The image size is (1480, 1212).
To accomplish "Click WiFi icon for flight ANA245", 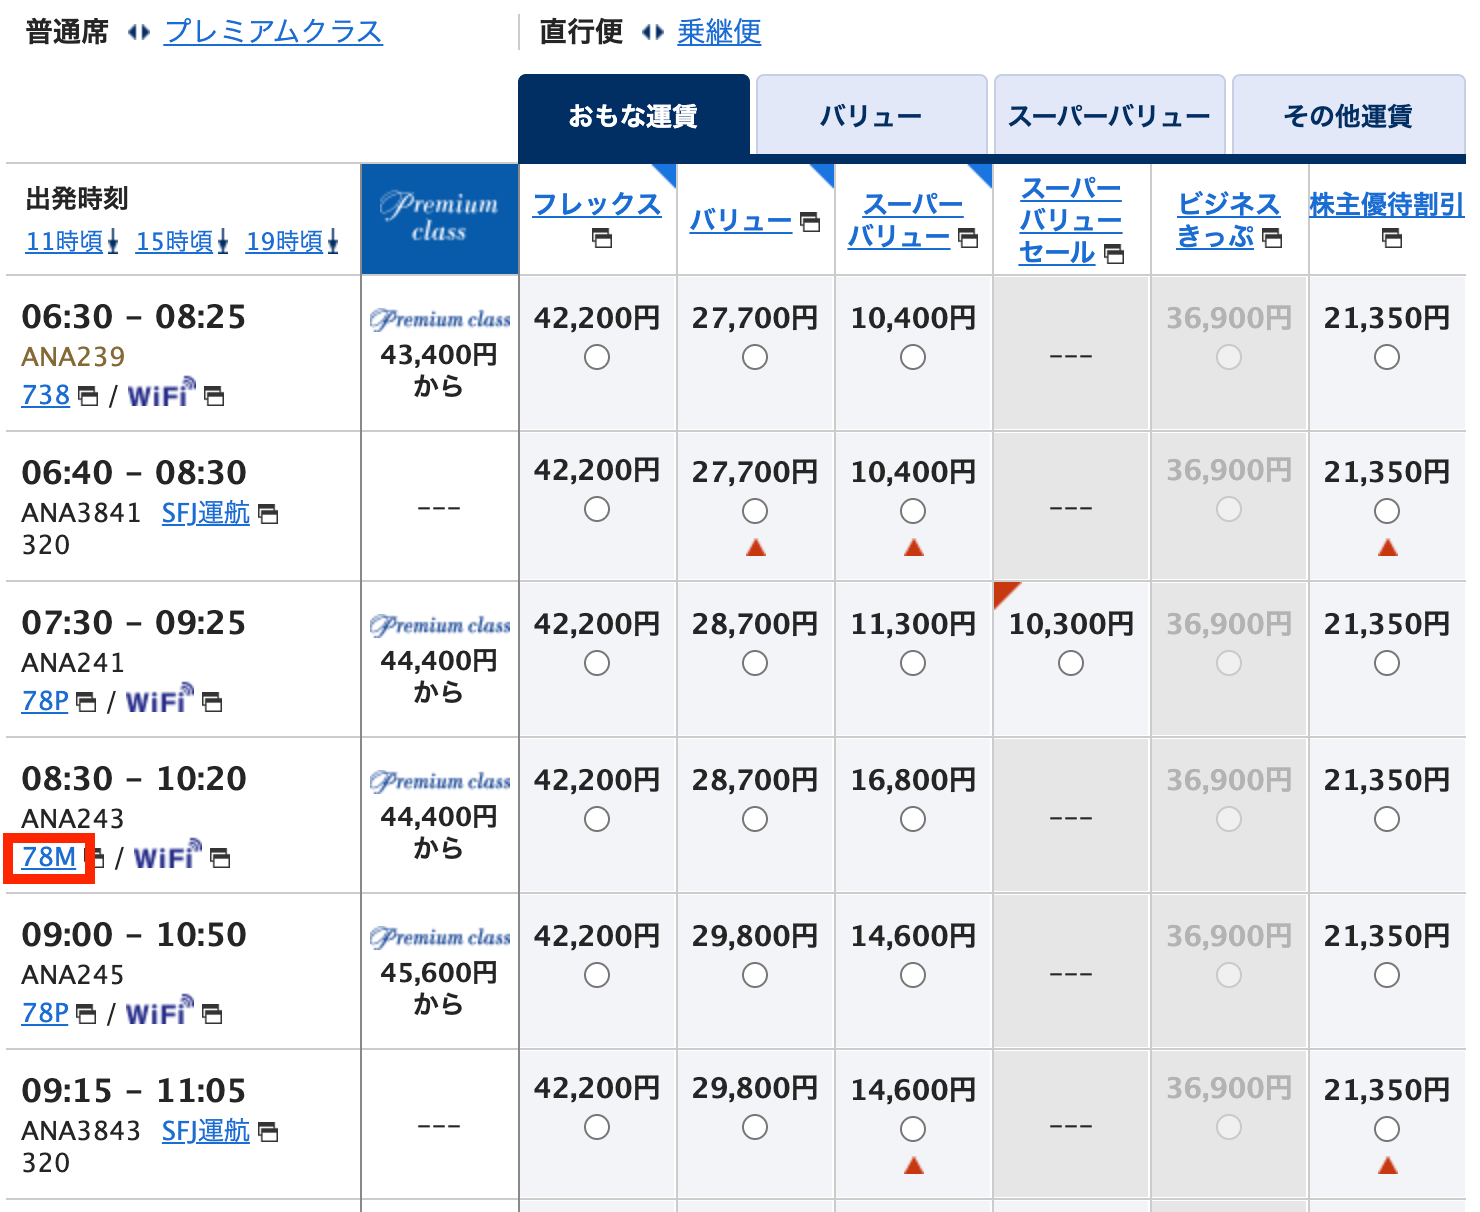I will pyautogui.click(x=159, y=1012).
